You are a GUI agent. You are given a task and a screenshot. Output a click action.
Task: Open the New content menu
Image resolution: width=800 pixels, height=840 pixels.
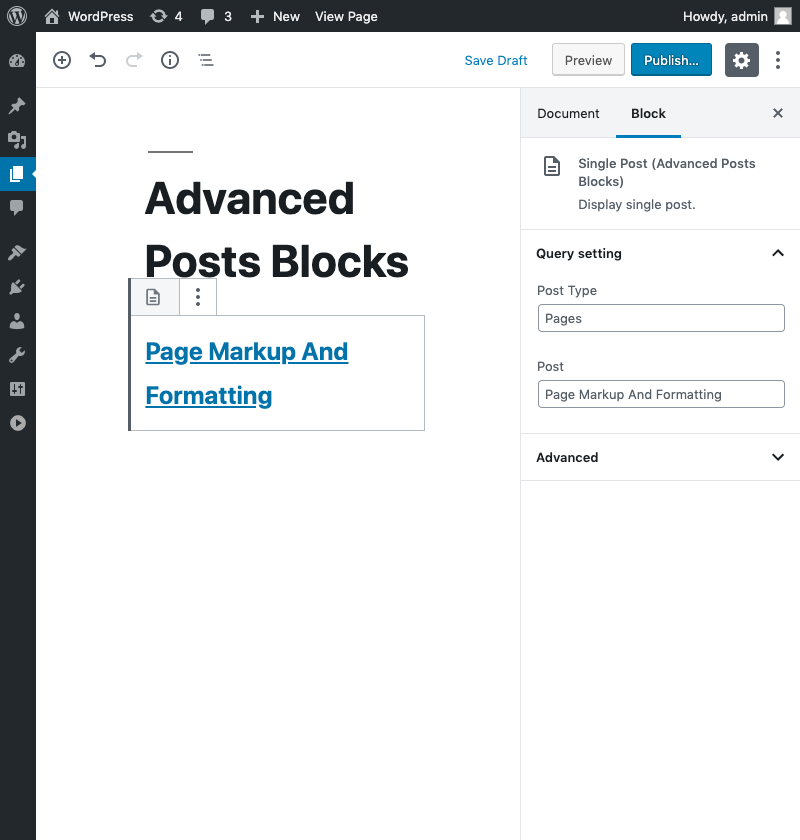(275, 16)
